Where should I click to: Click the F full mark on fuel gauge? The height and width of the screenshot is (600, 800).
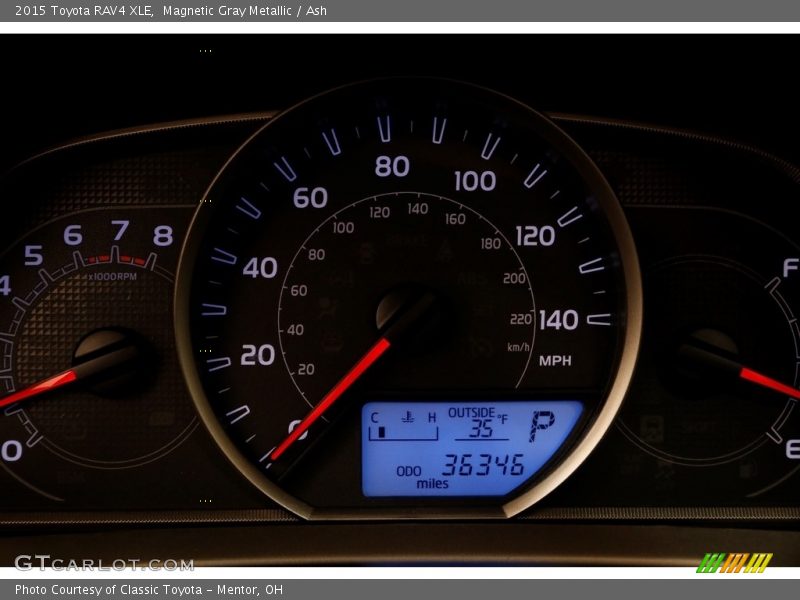click(790, 267)
